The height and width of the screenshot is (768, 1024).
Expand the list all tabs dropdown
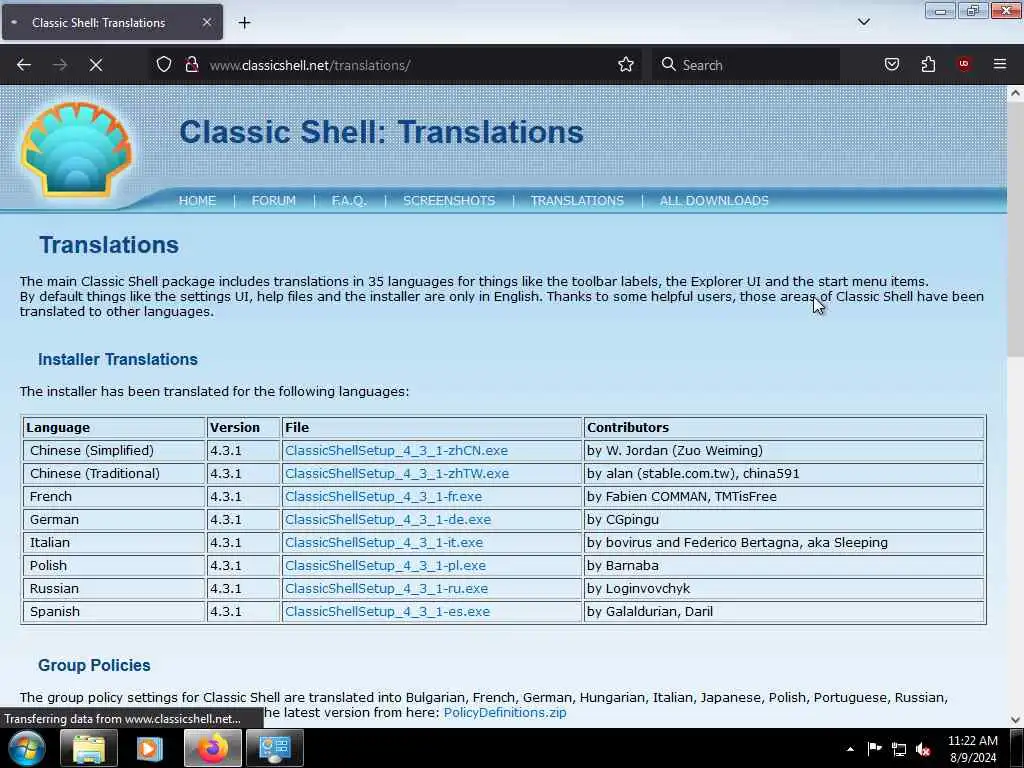pyautogui.click(x=863, y=22)
